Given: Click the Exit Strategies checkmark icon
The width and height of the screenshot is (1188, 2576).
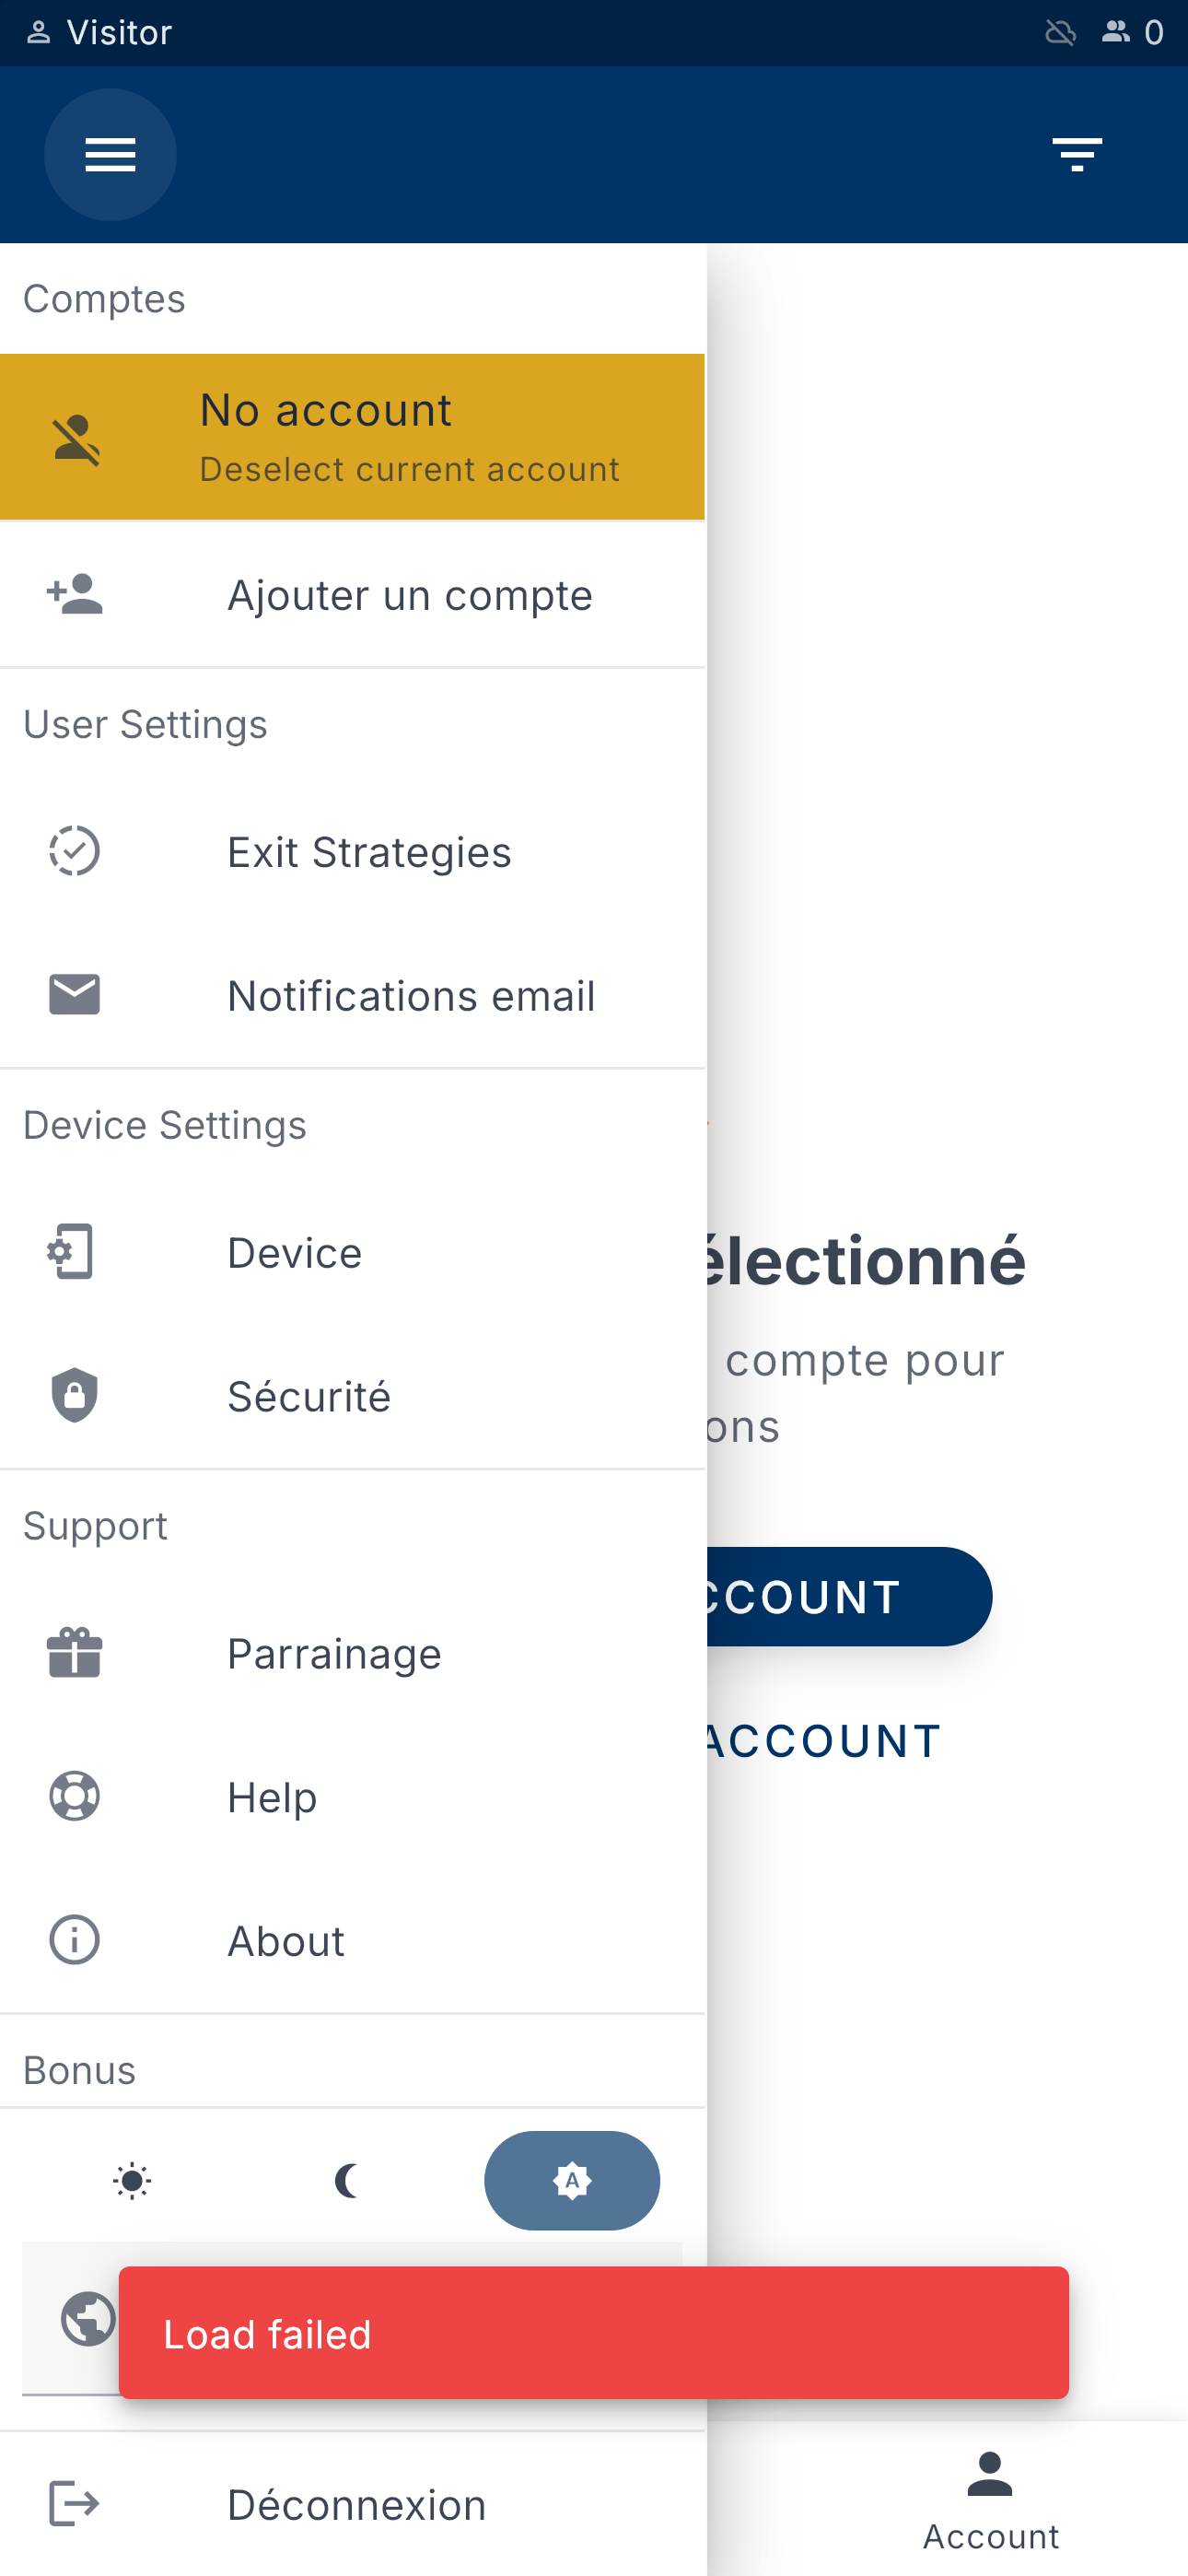Looking at the screenshot, I should tap(75, 851).
